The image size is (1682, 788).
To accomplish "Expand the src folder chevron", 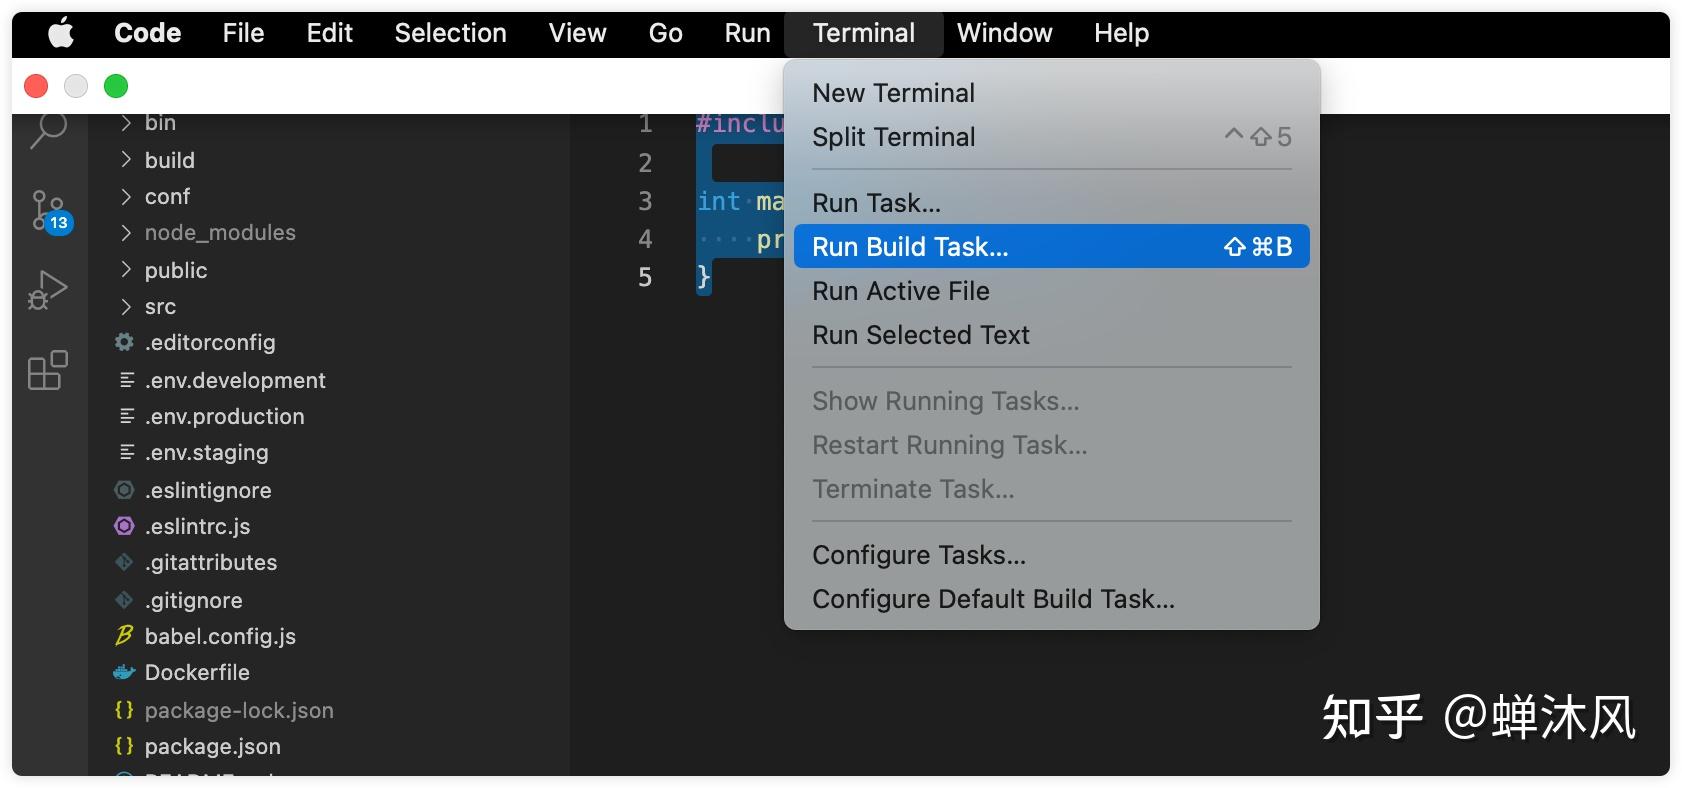I will pyautogui.click(x=126, y=307).
